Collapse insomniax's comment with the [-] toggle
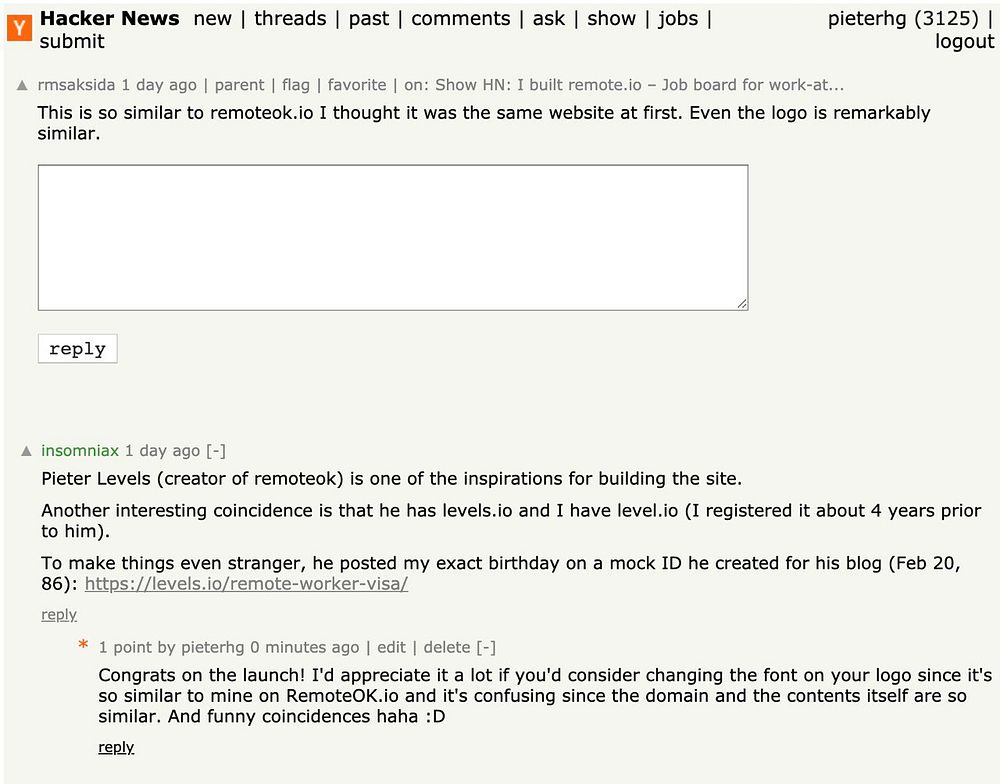The width and height of the screenshot is (1000, 784). [215, 451]
